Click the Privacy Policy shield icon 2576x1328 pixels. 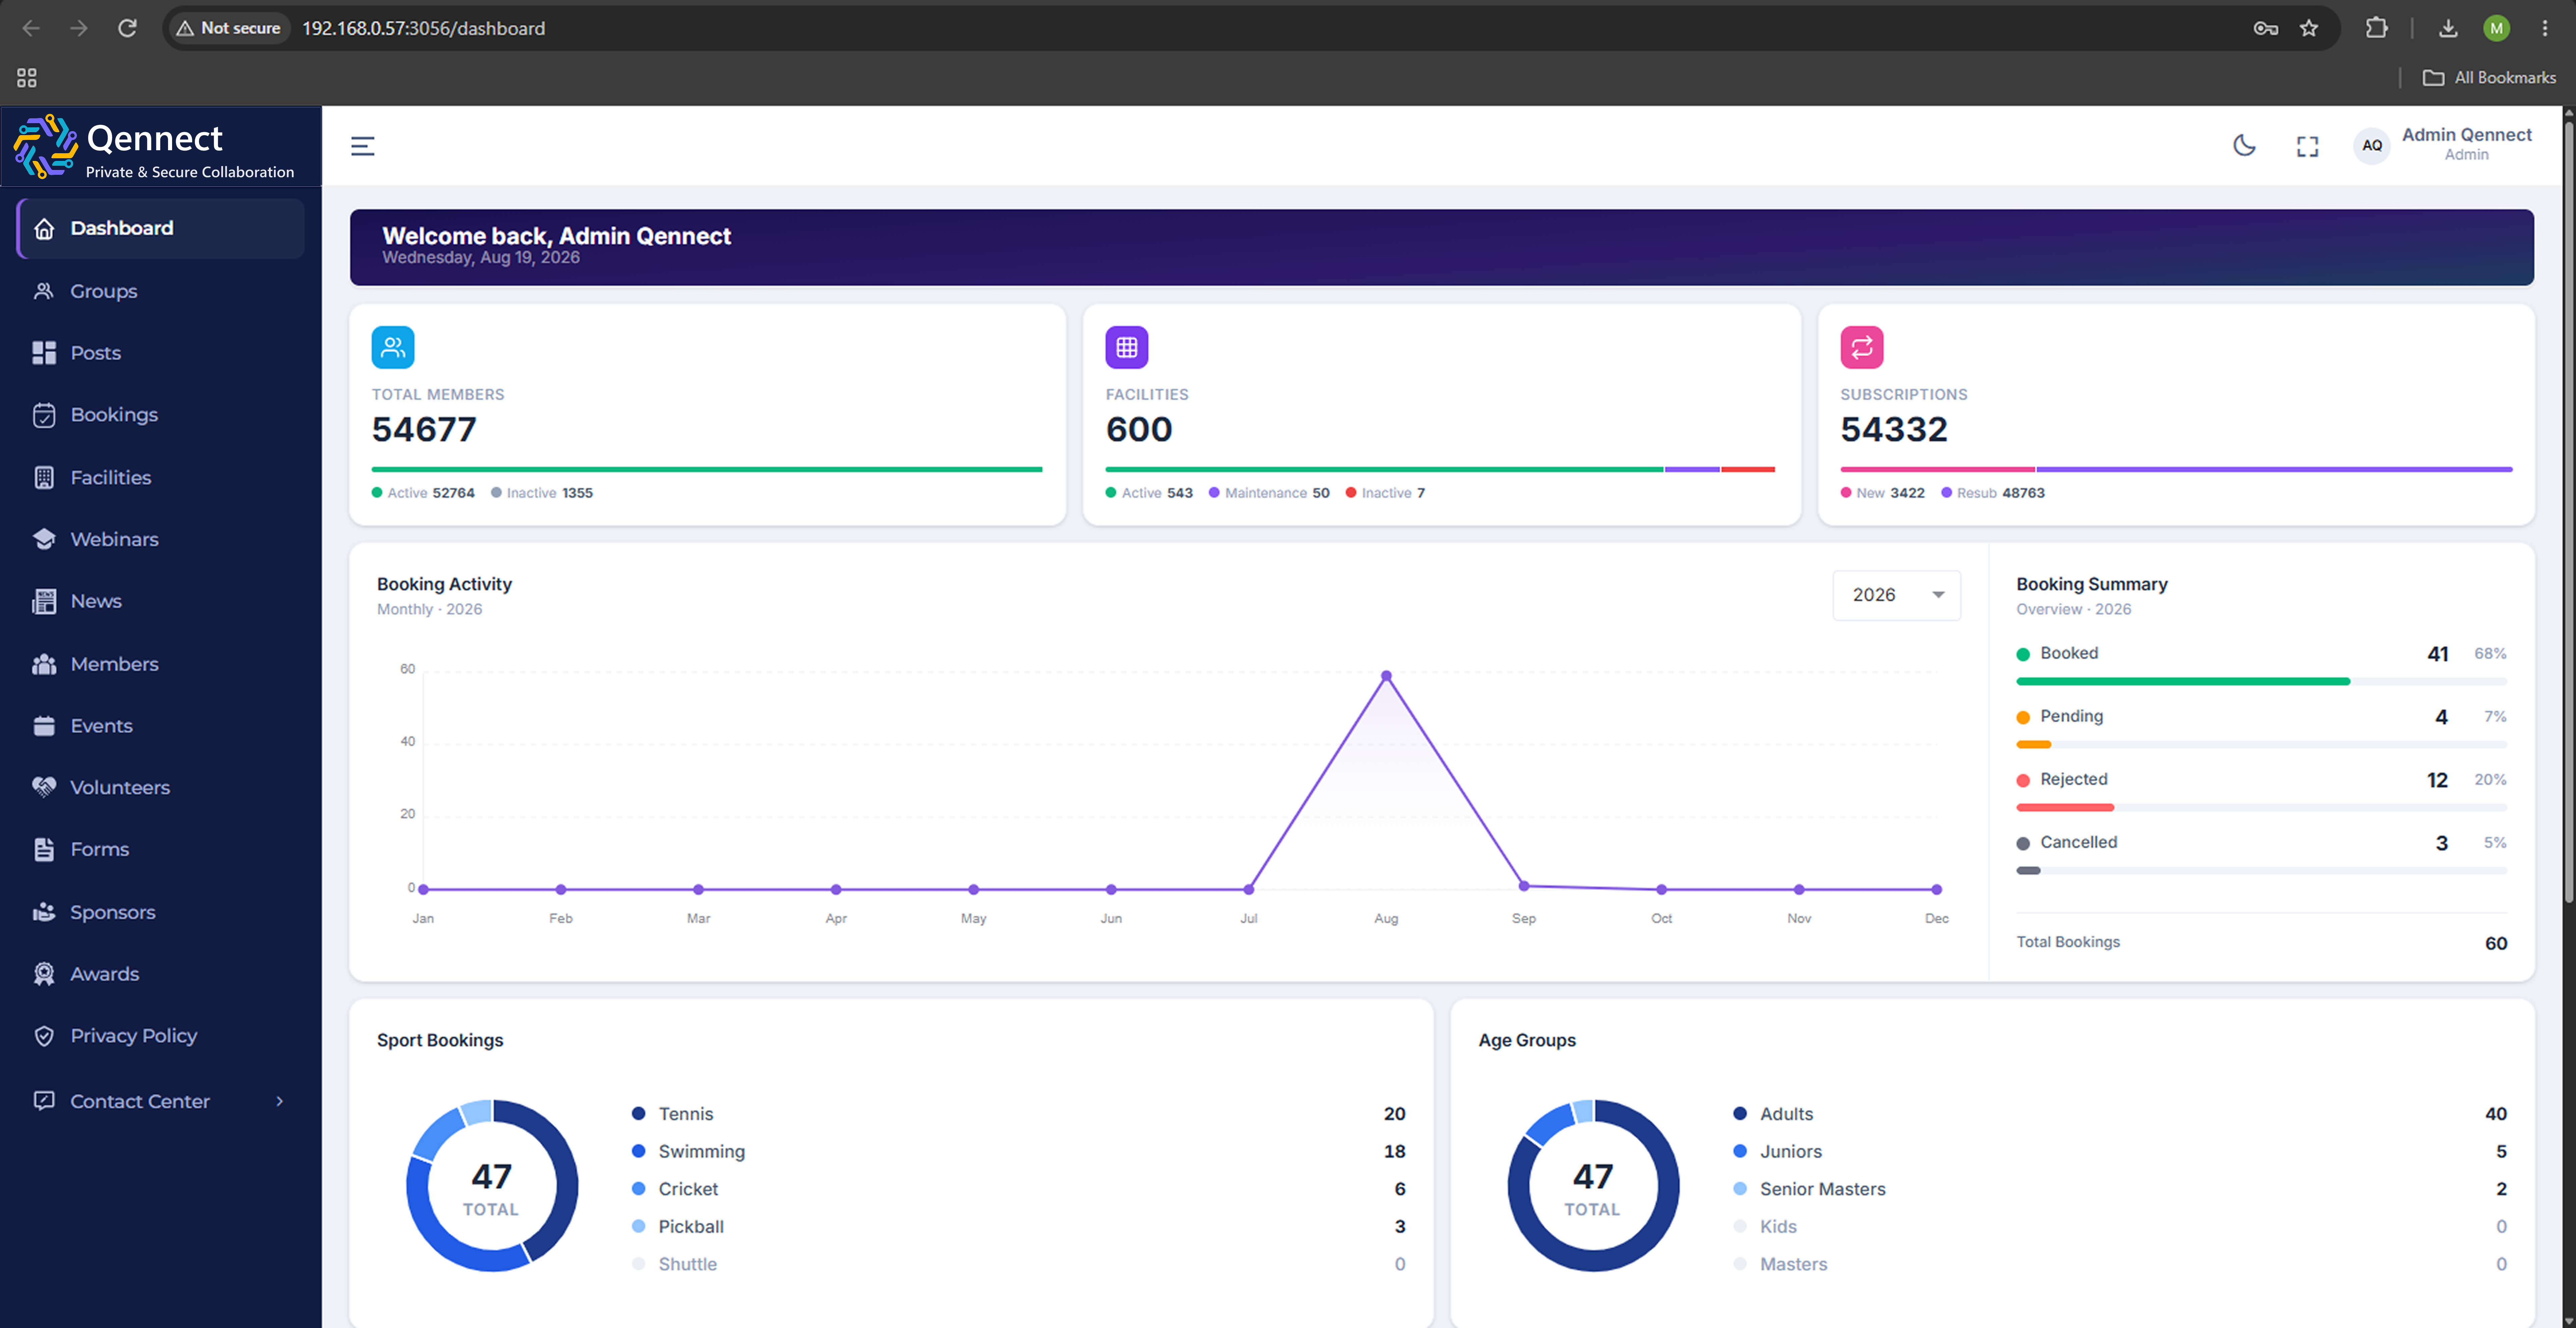(44, 1036)
